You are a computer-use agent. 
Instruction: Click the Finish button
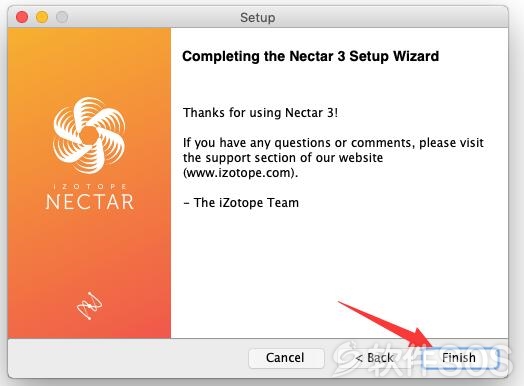pyautogui.click(x=460, y=358)
